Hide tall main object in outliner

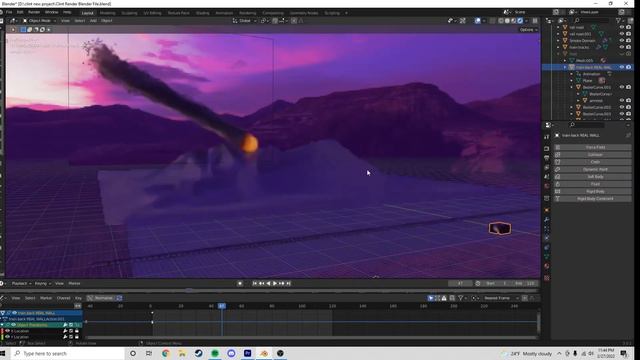point(622,27)
